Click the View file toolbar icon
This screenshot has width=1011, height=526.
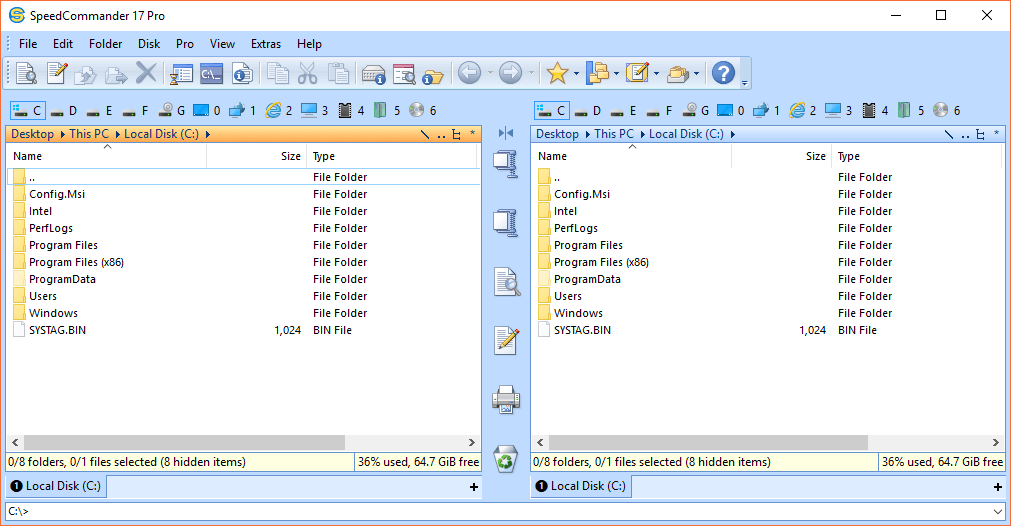[x=26, y=73]
